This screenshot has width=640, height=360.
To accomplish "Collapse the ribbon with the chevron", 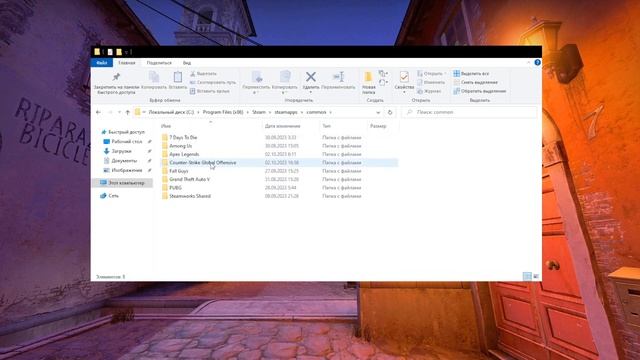I will click(529, 62).
